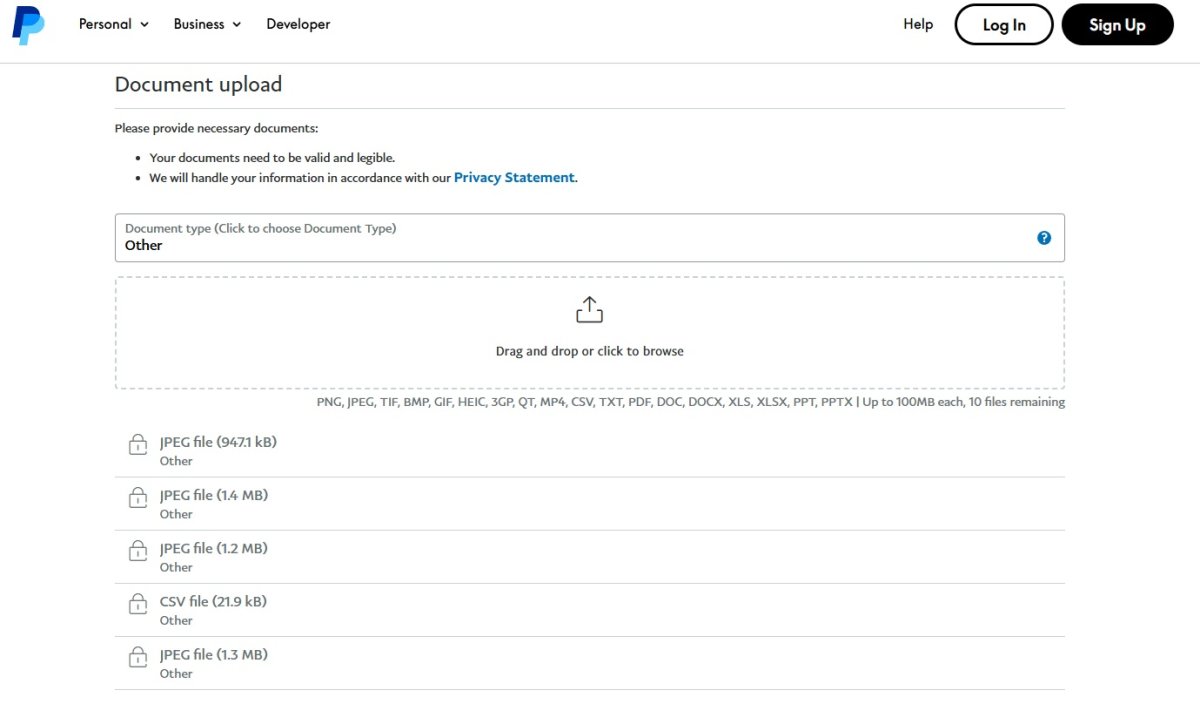The height and width of the screenshot is (704, 1200).
Task: Click lock icon beside JPEG file (947.1 kB)
Action: (138, 445)
